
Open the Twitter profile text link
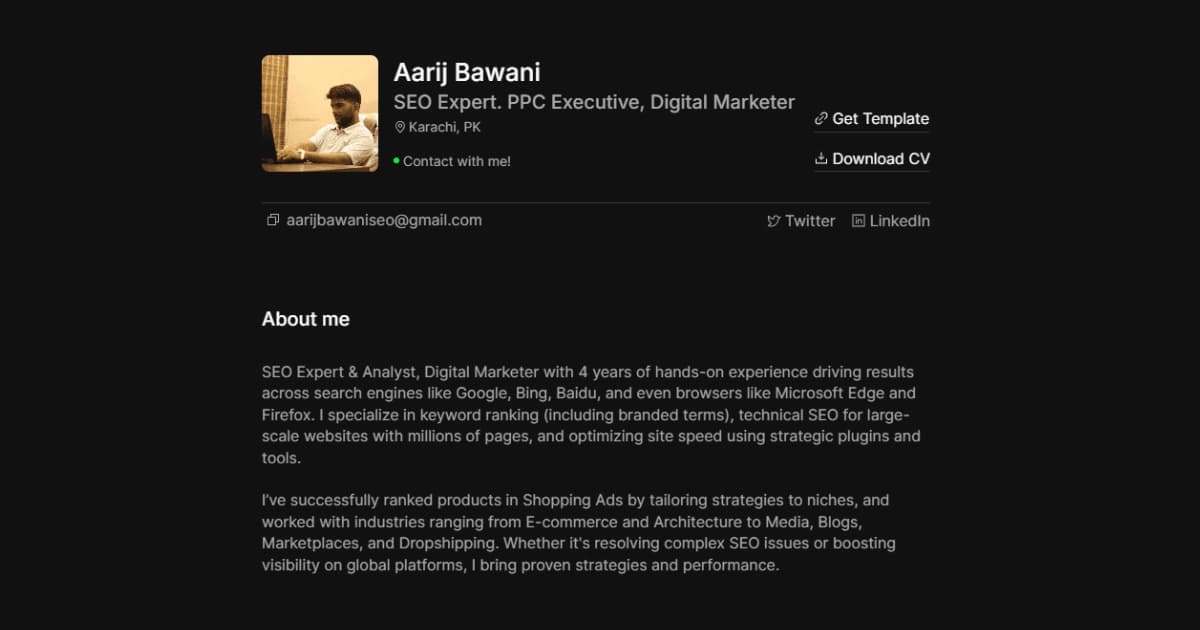[x=809, y=221]
